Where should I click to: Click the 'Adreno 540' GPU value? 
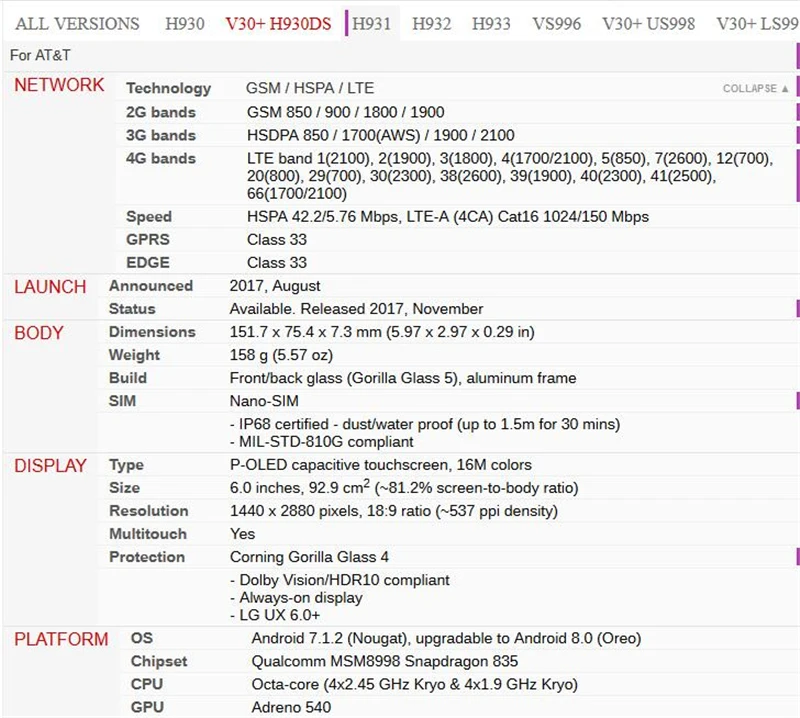[291, 707]
